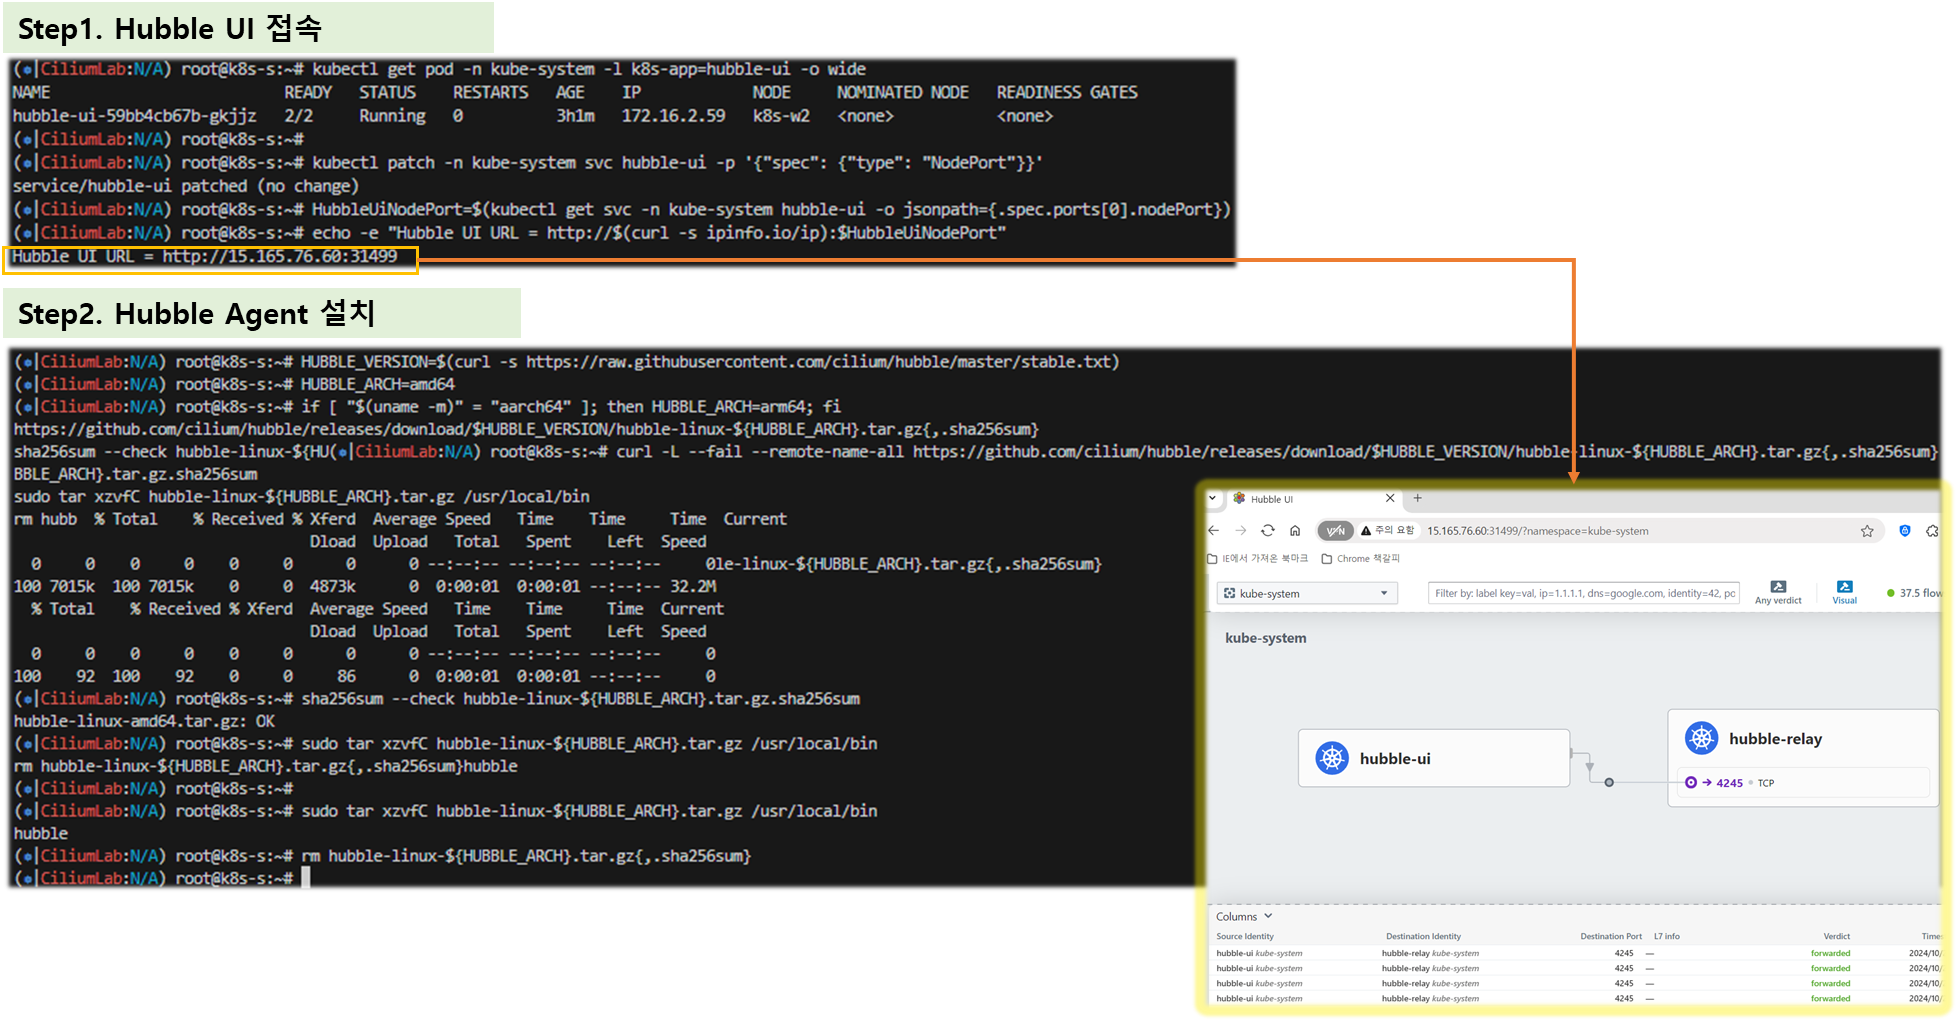Click the VPN badge in address bar
The image size is (1958, 1022).
click(x=1335, y=531)
